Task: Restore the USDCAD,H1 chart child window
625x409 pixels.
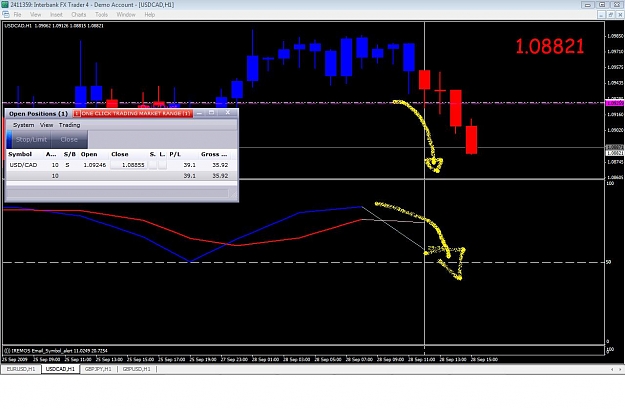Action: [611, 15]
